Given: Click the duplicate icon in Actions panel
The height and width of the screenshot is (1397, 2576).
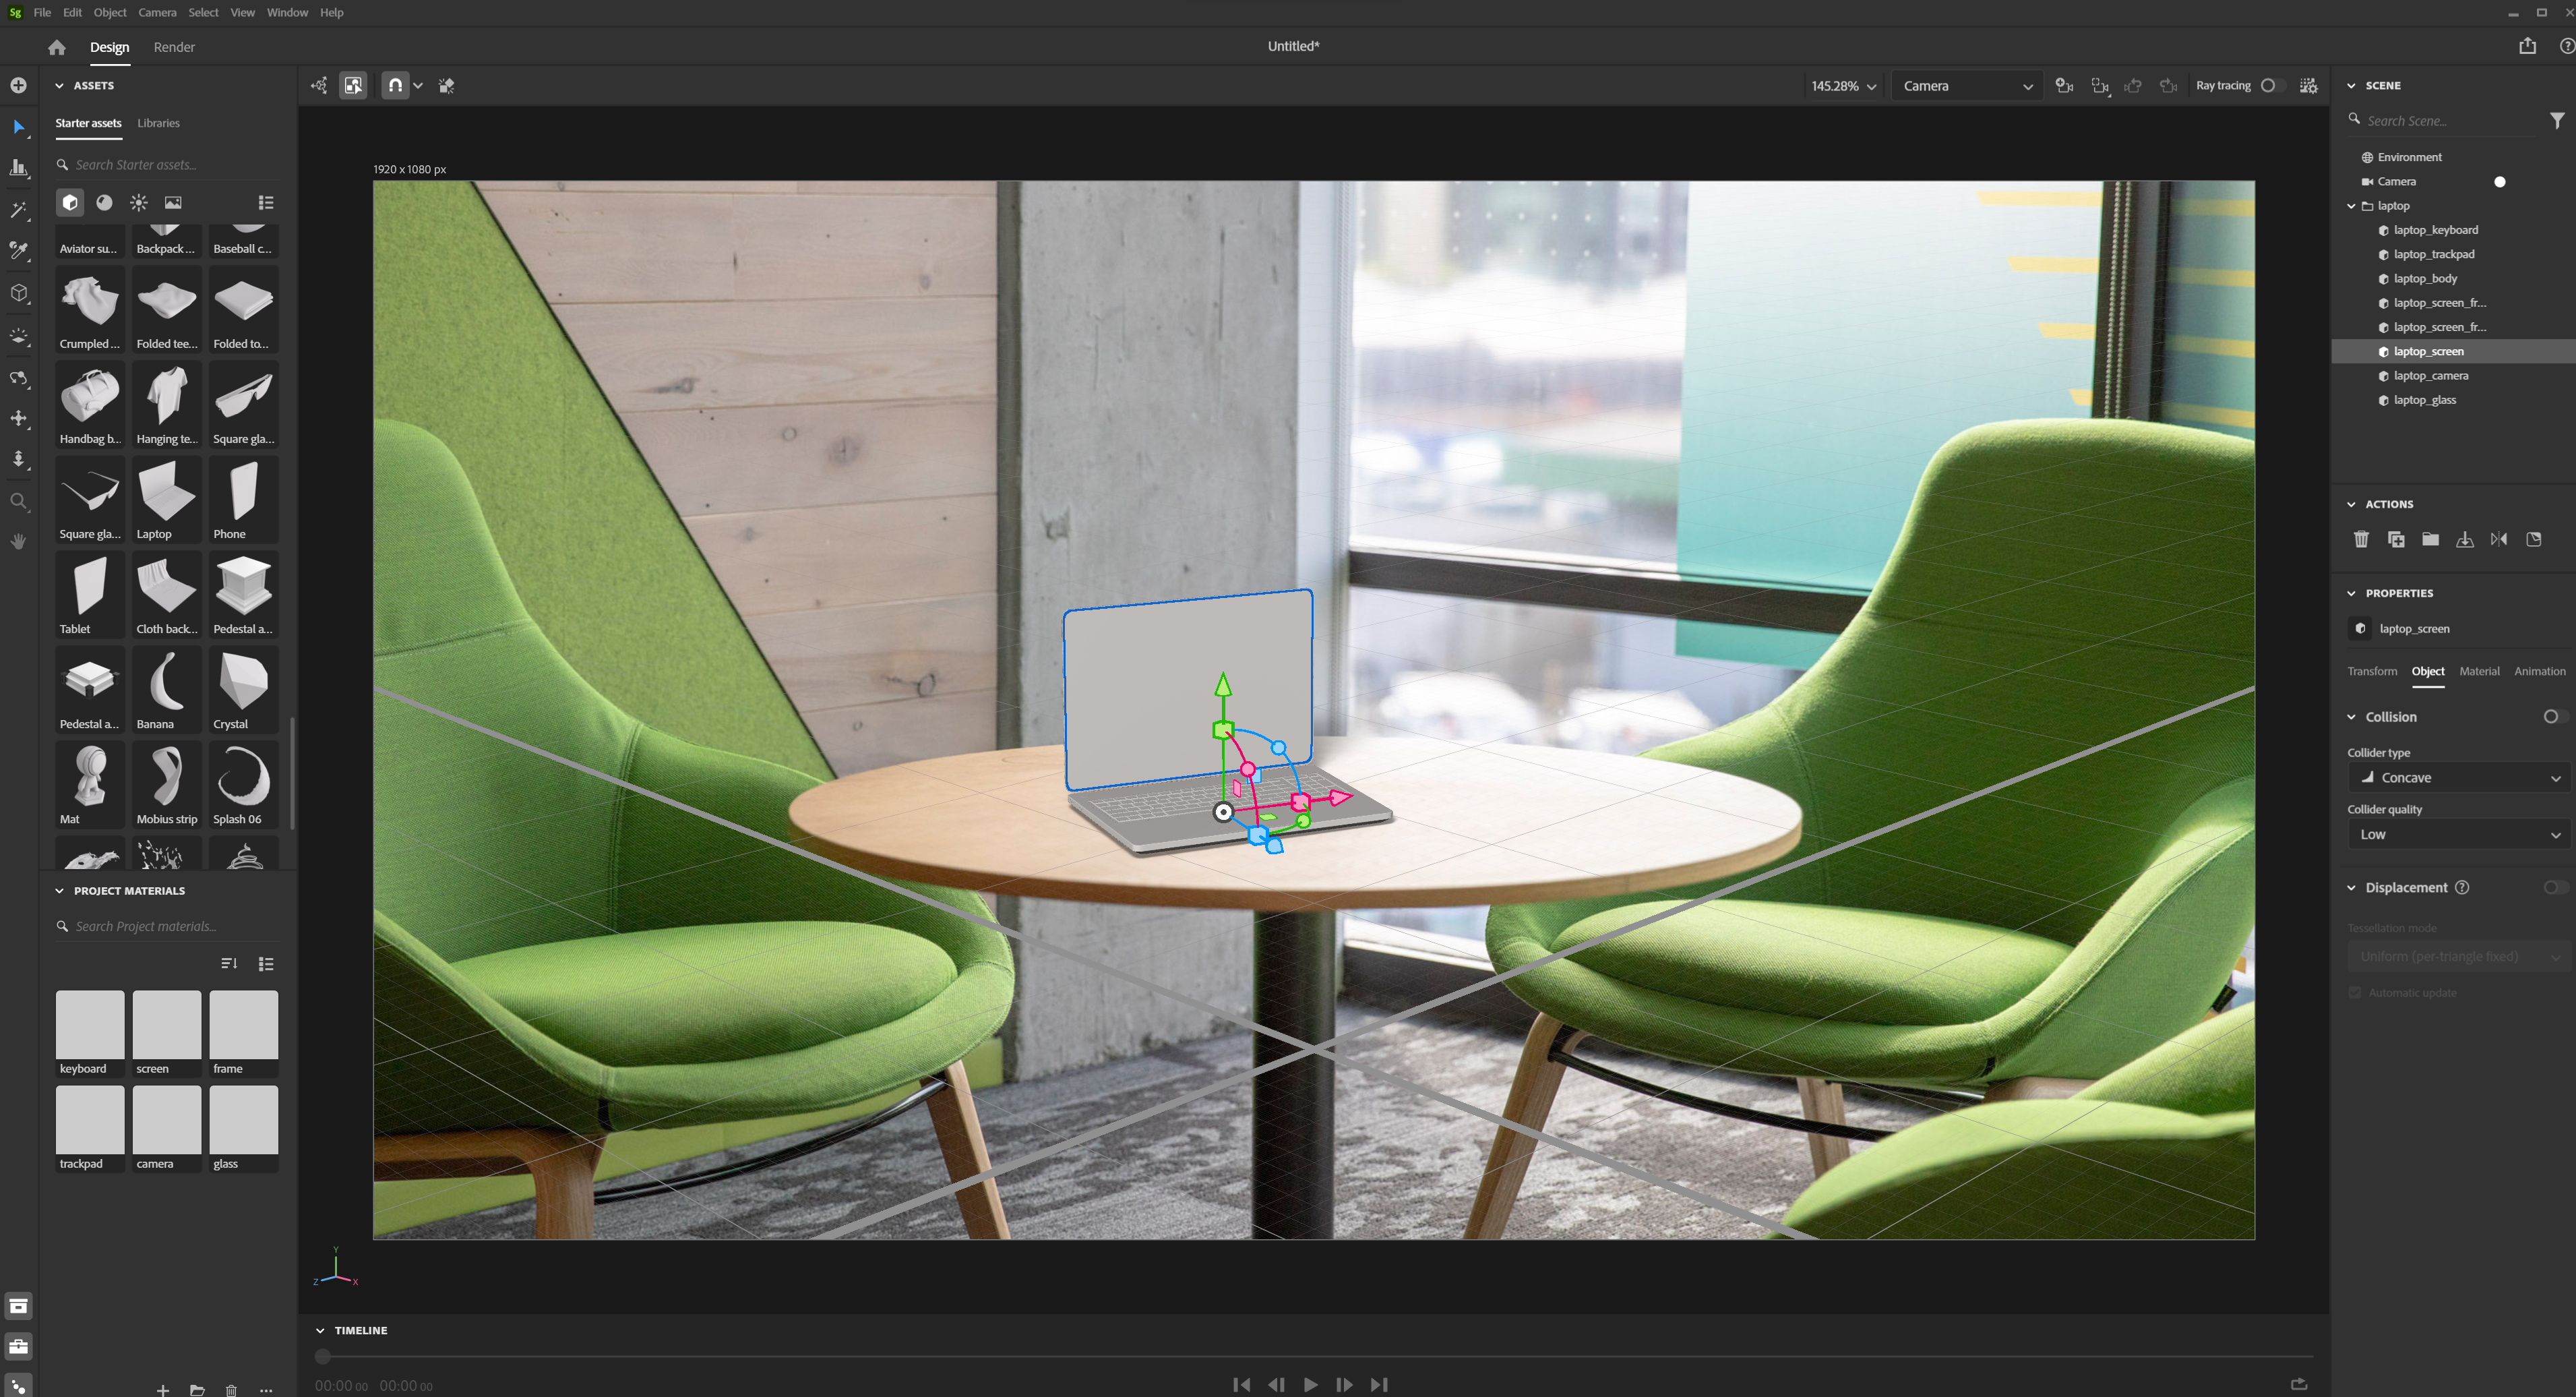Looking at the screenshot, I should [2396, 540].
